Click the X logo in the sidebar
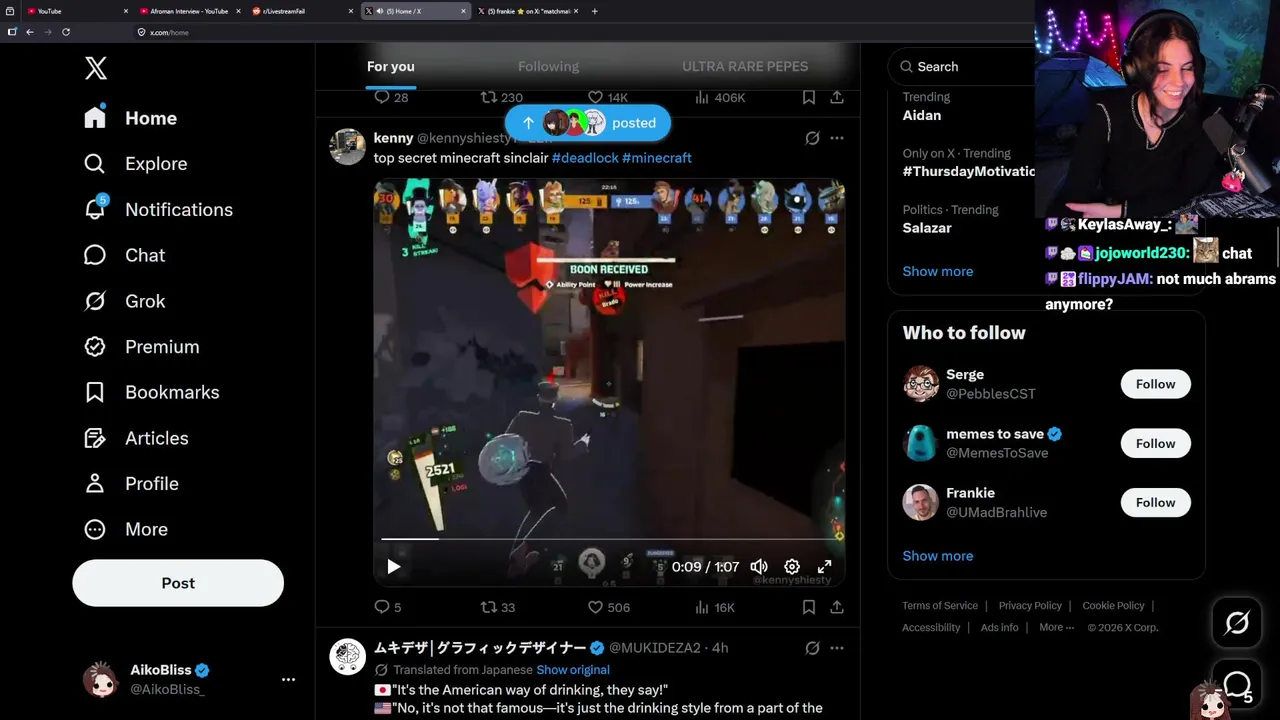 coord(96,68)
